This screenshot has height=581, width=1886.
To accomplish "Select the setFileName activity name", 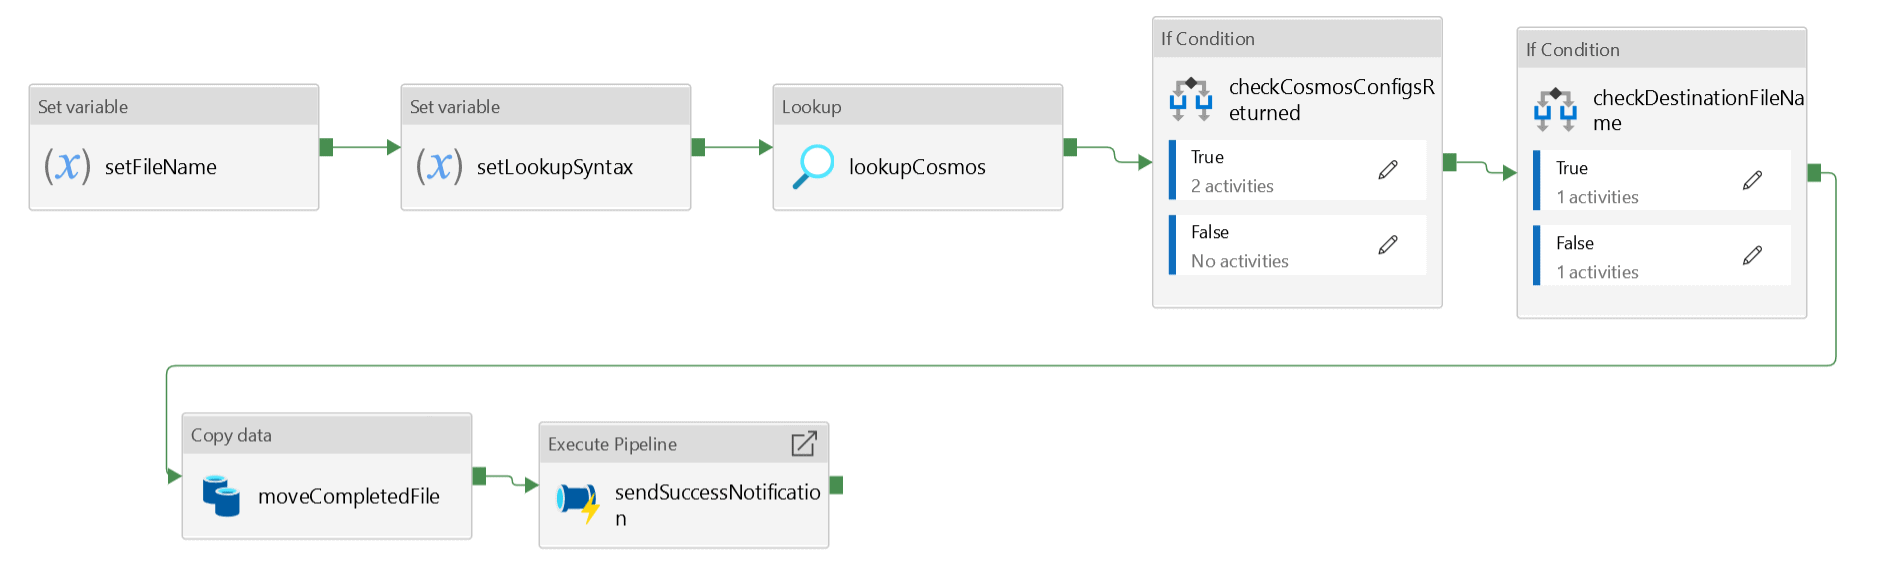I will point(160,167).
